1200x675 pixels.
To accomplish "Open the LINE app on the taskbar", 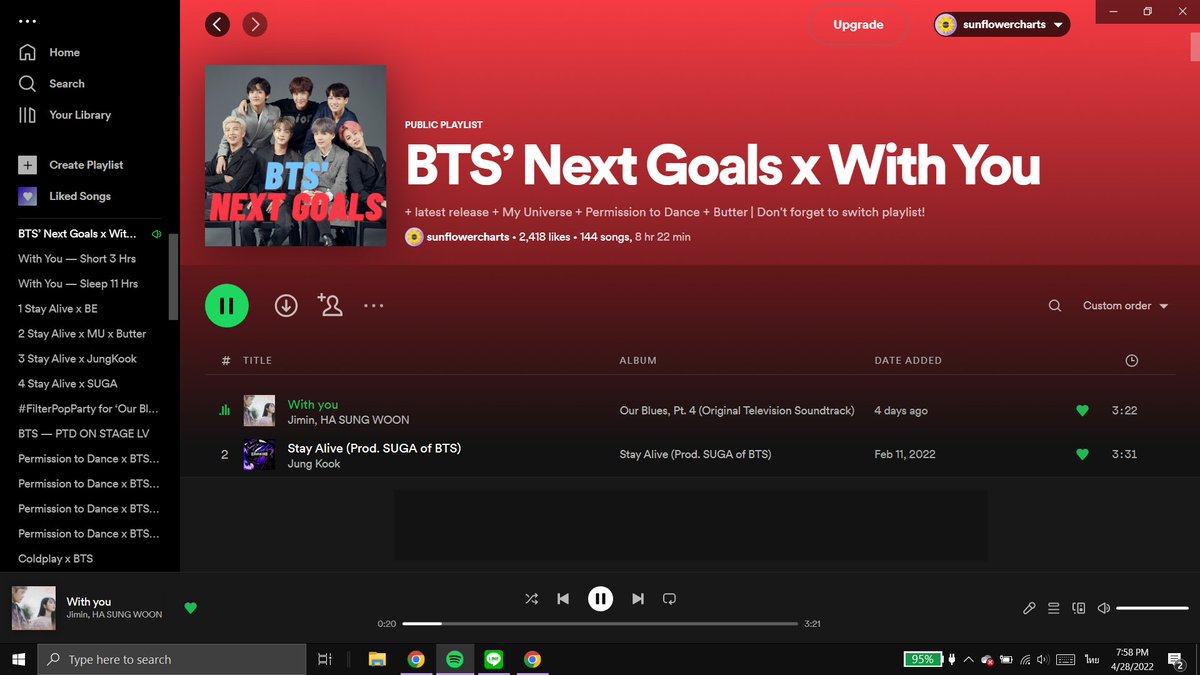I will point(493,659).
